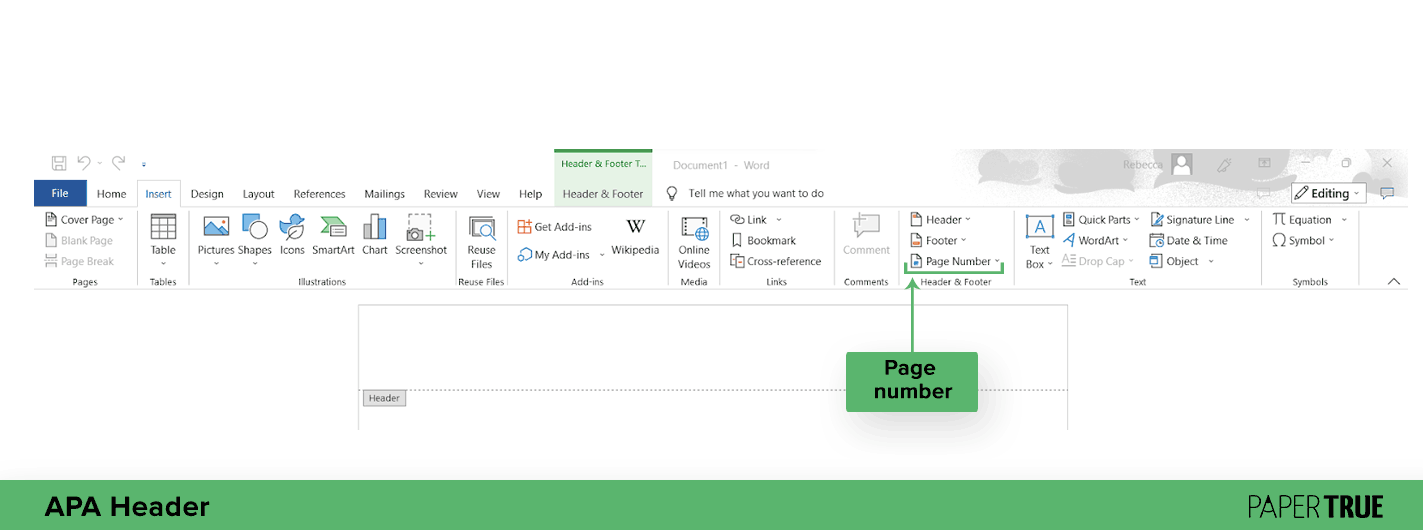The width and height of the screenshot is (1423, 530).
Task: Redo the last action
Action: point(119,163)
